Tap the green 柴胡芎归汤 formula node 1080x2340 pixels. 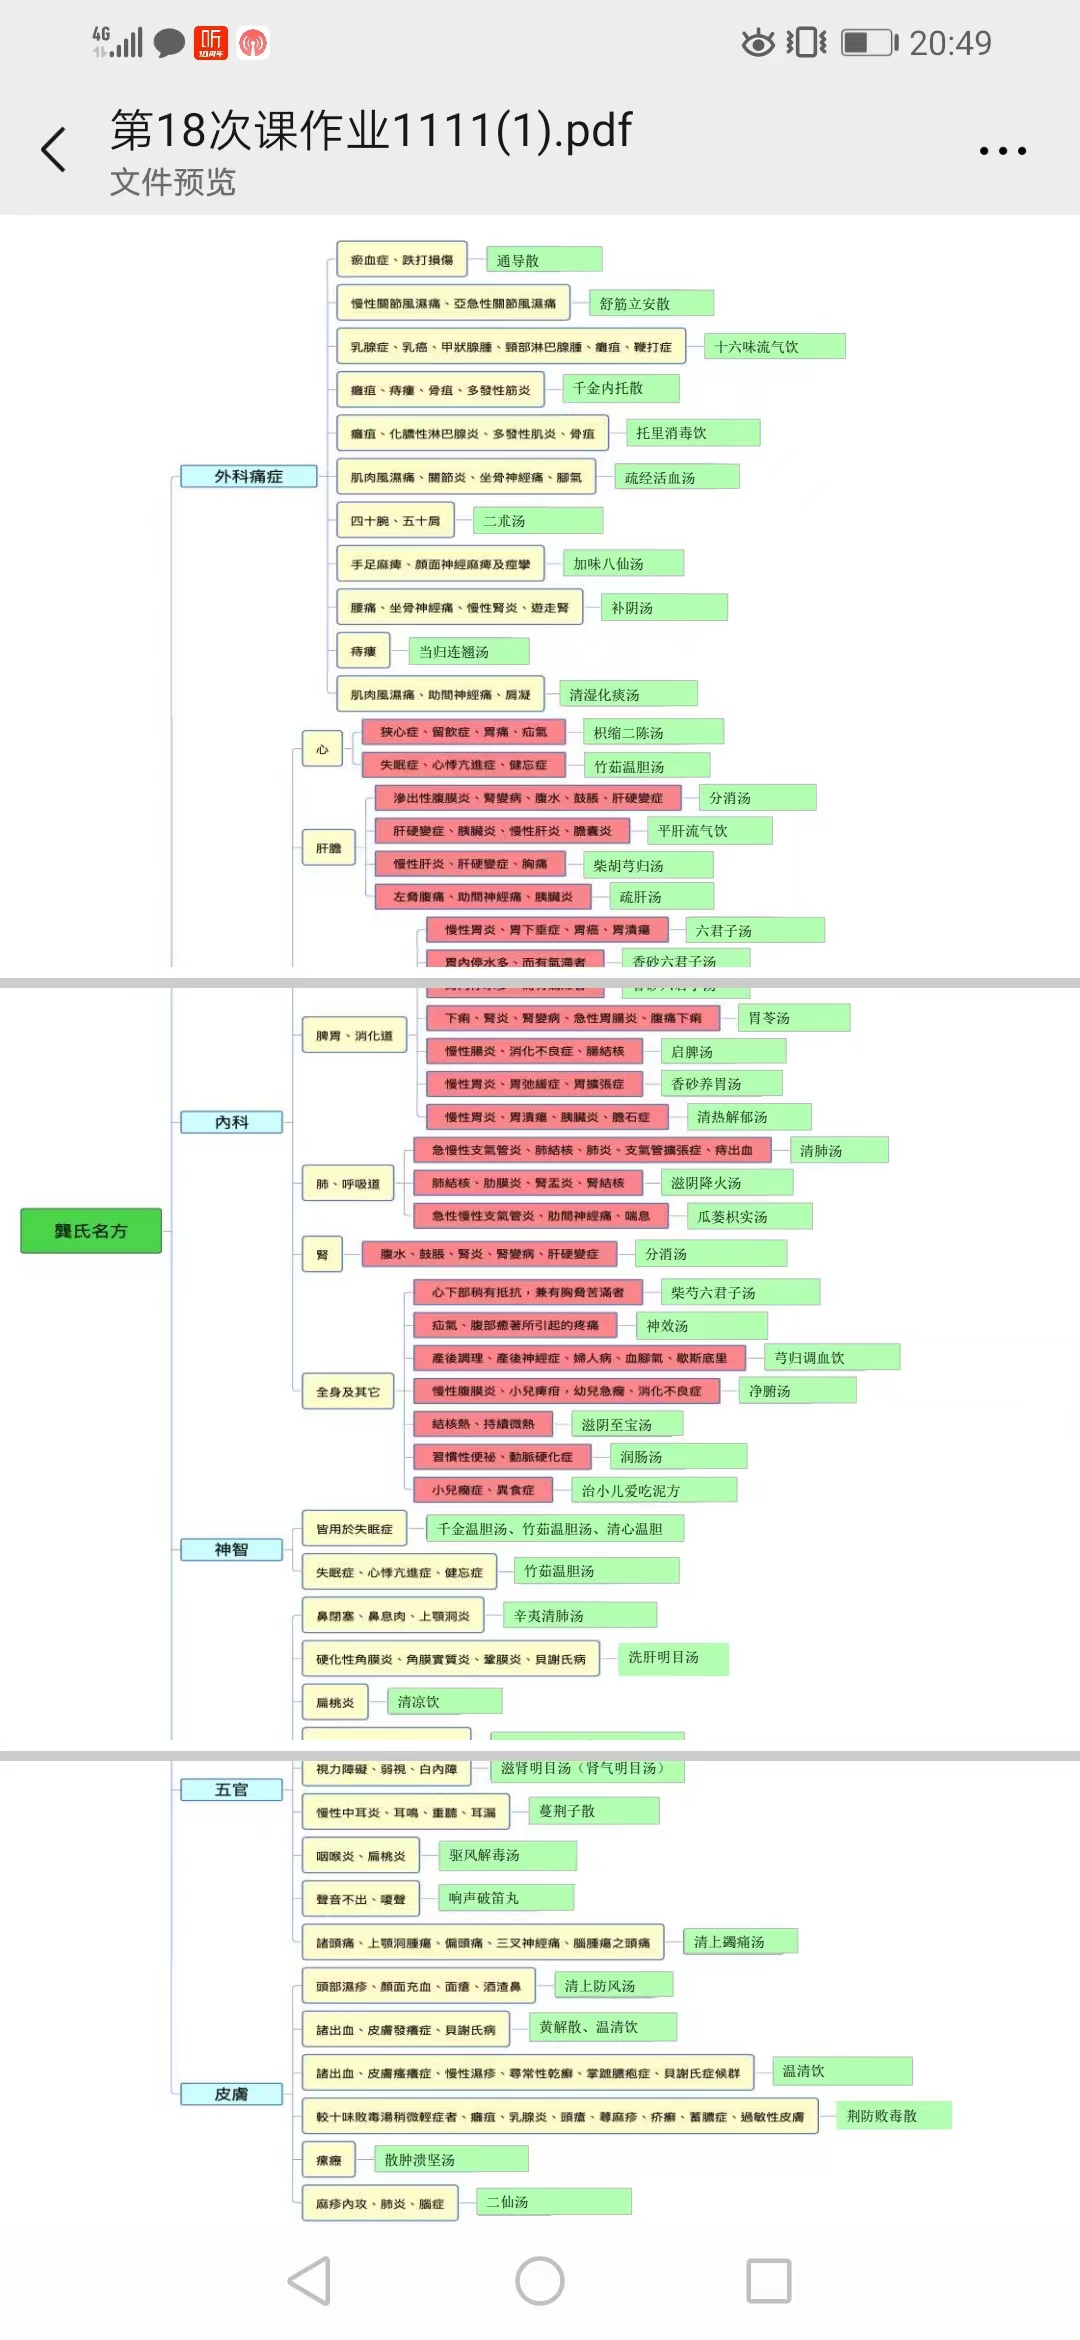[648, 865]
